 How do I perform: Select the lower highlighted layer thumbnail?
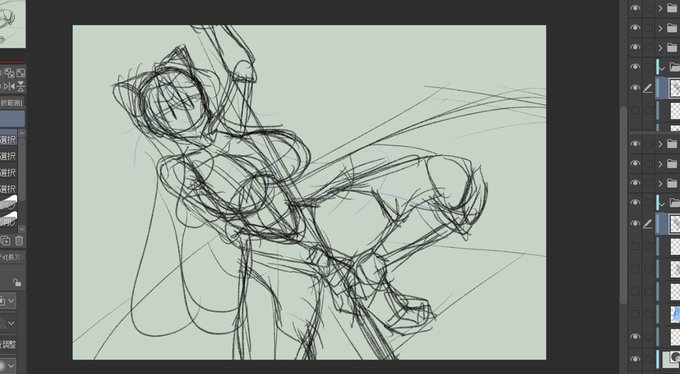coord(675,223)
